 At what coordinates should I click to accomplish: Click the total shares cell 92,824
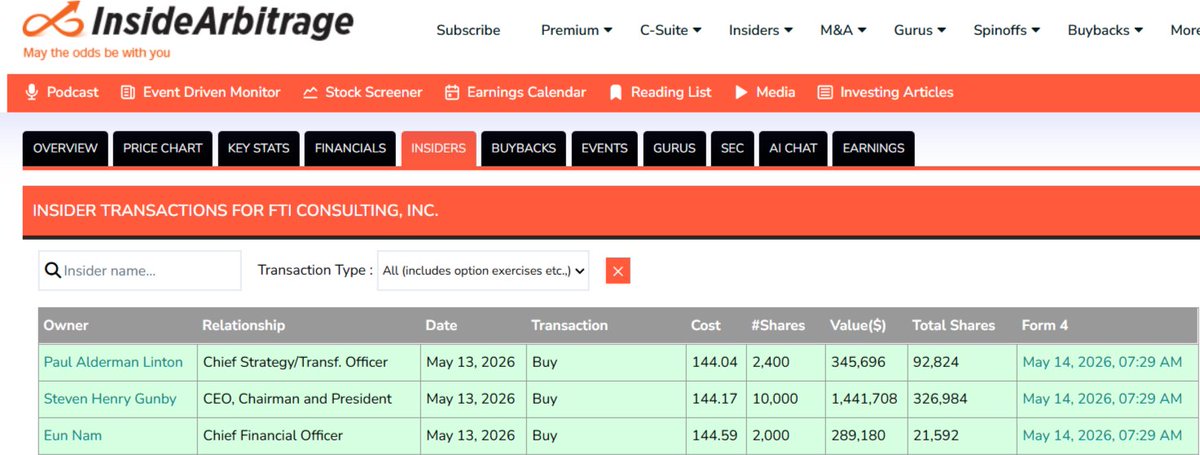click(960, 361)
